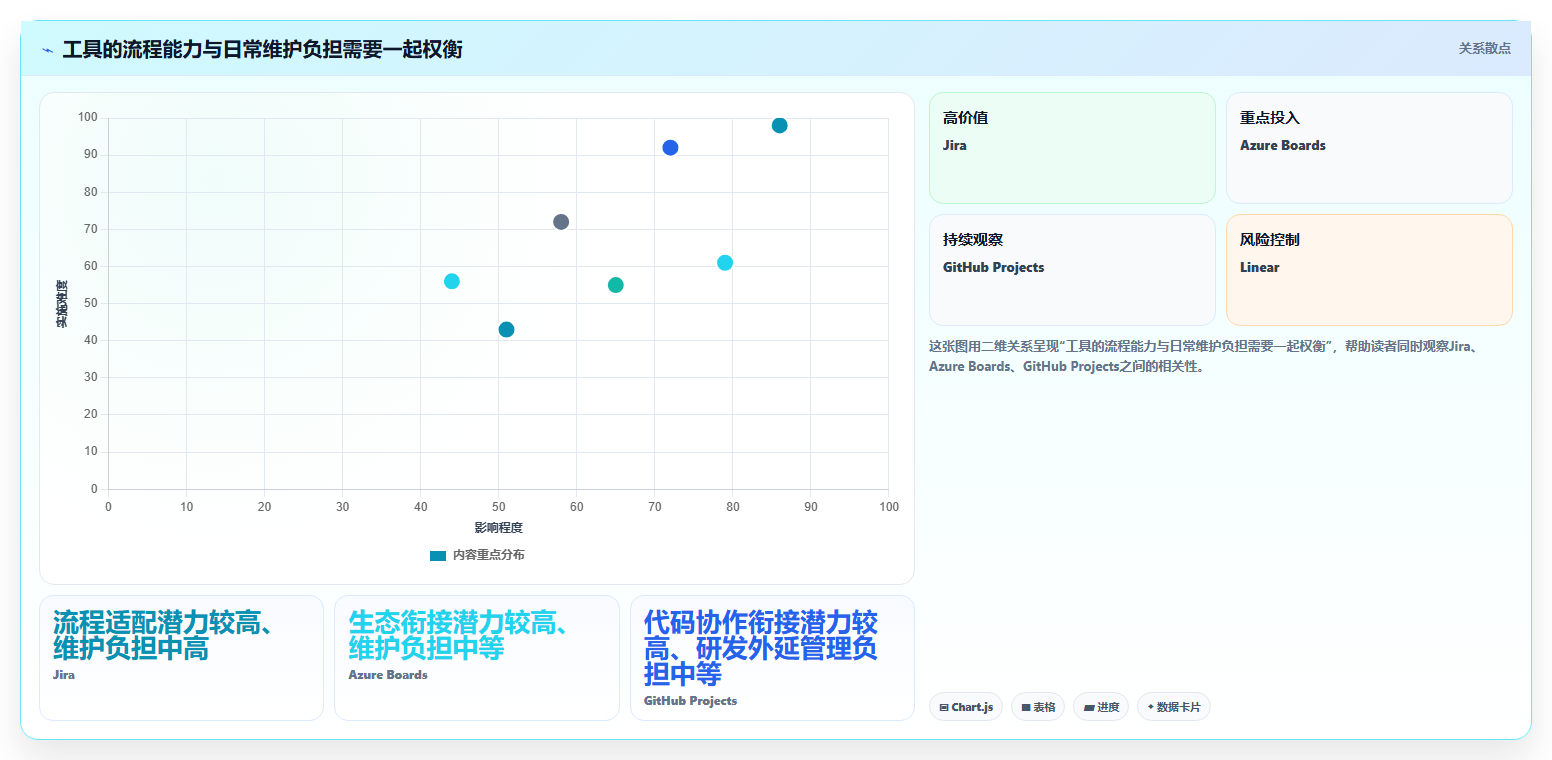Open the 风险控制 Linear card
The width and height of the screenshot is (1552, 760).
(x=1369, y=270)
